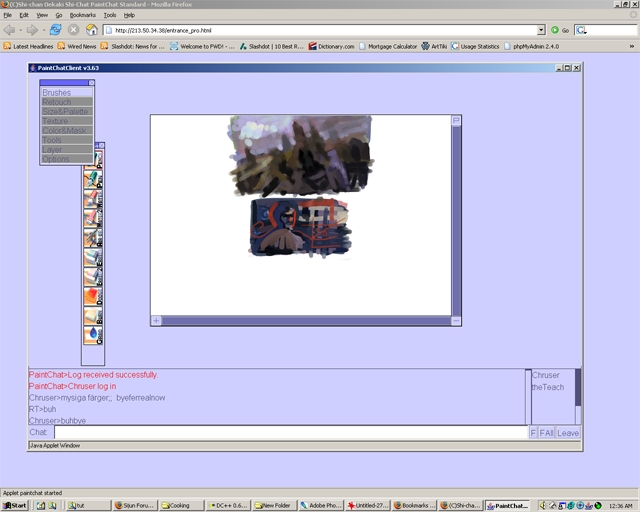Select the Pen brush tool
This screenshot has height=512, width=640.
(93, 179)
